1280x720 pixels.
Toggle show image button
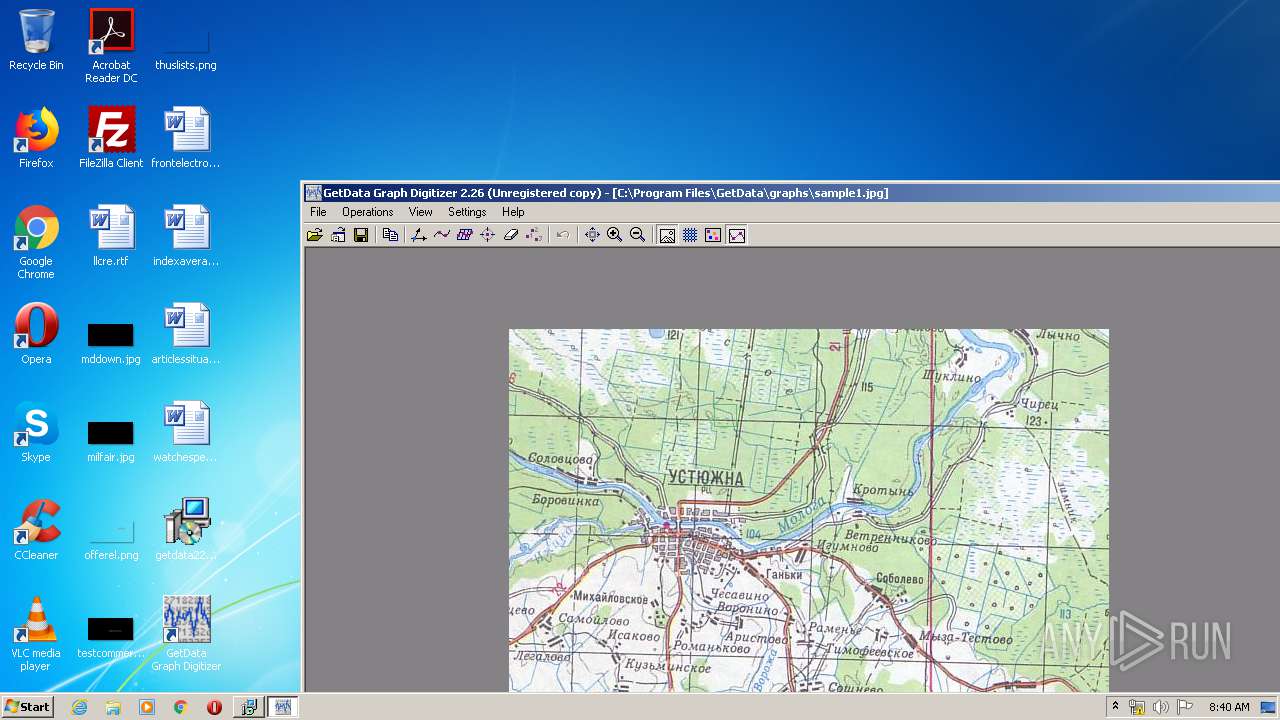pyautogui.click(x=667, y=235)
